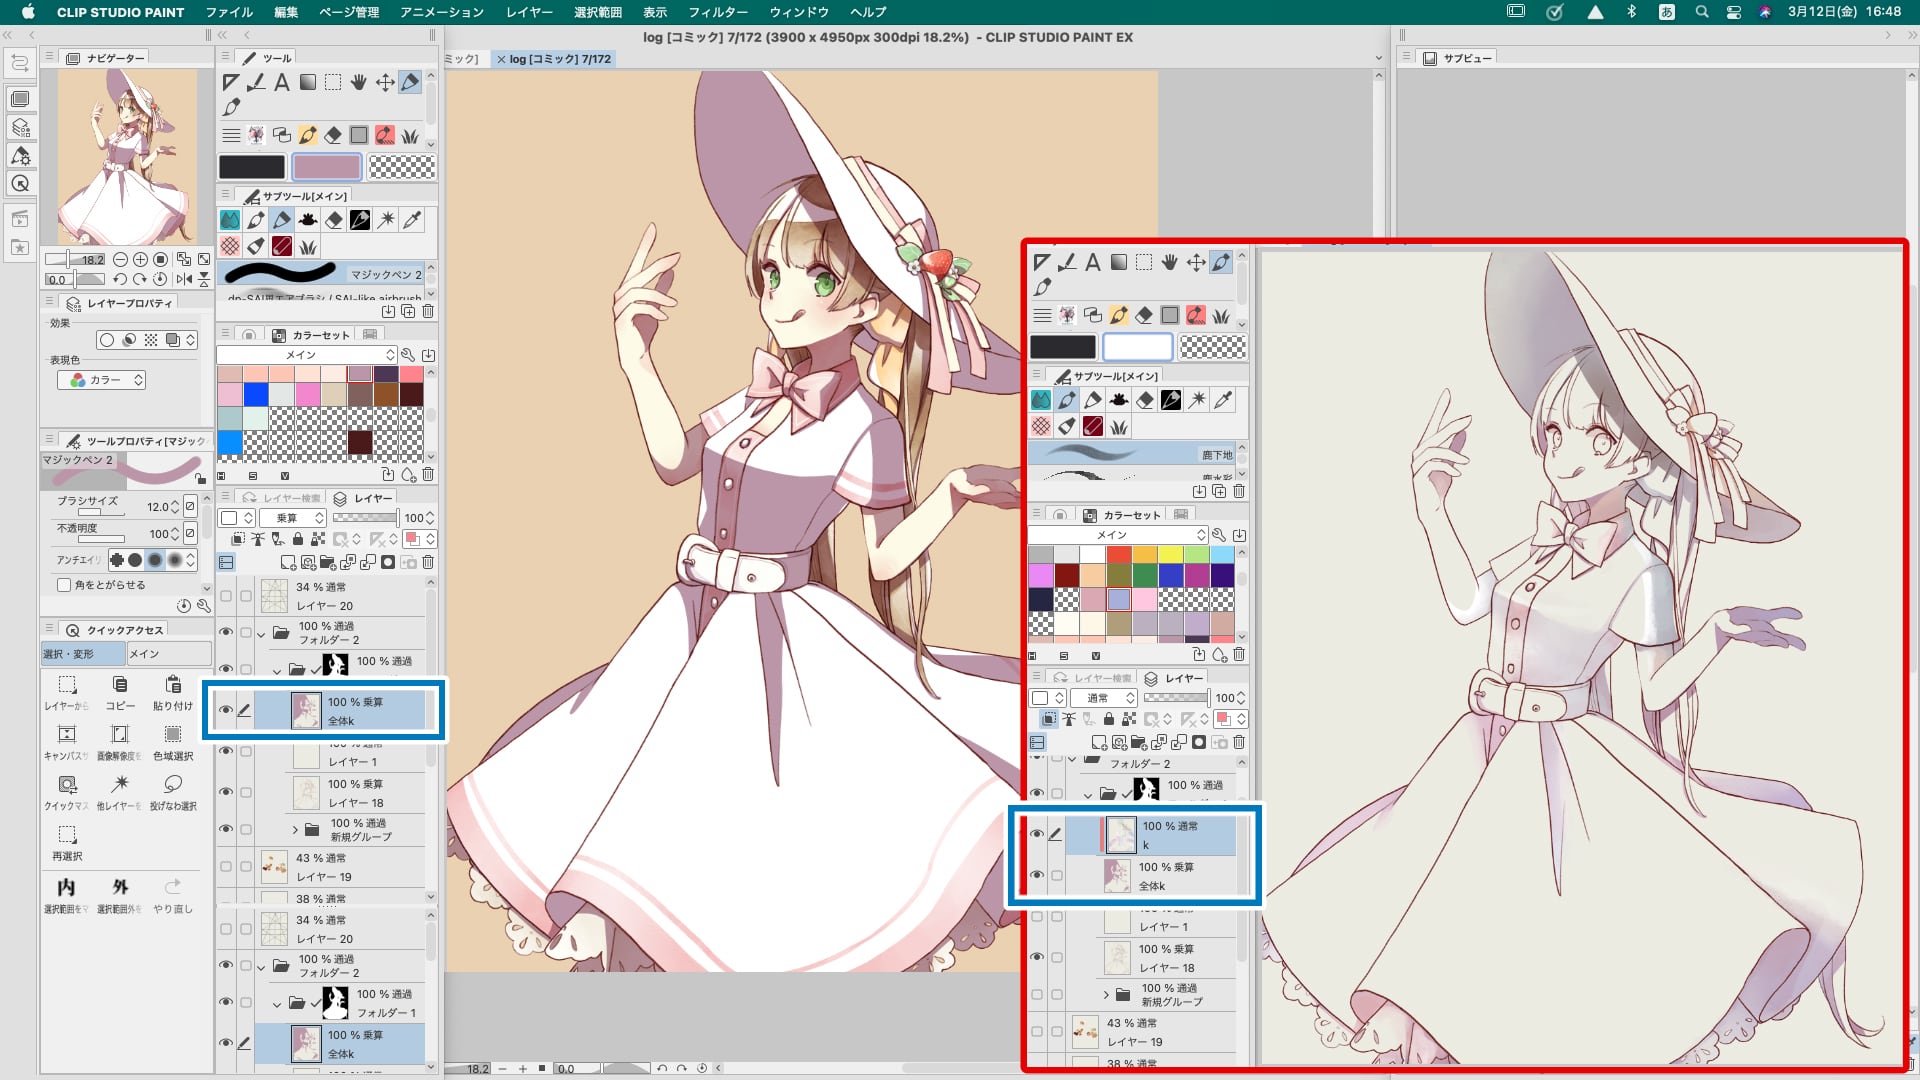Select the Layer color effect in Layer Property

point(172,340)
